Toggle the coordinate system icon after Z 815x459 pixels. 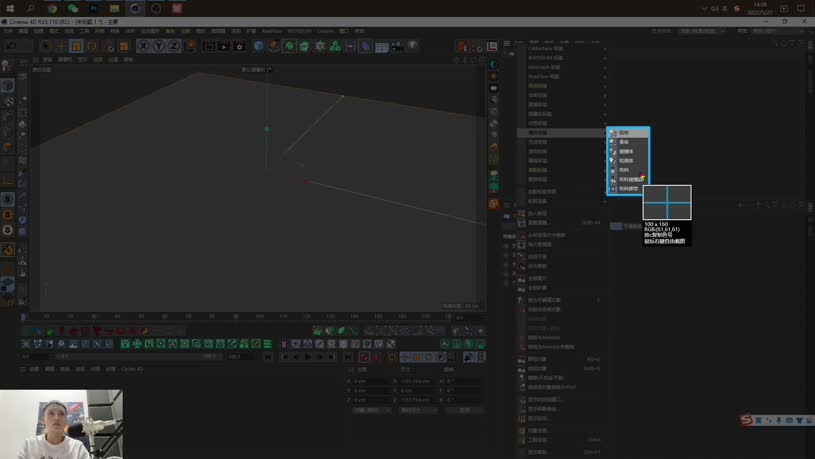(x=190, y=46)
